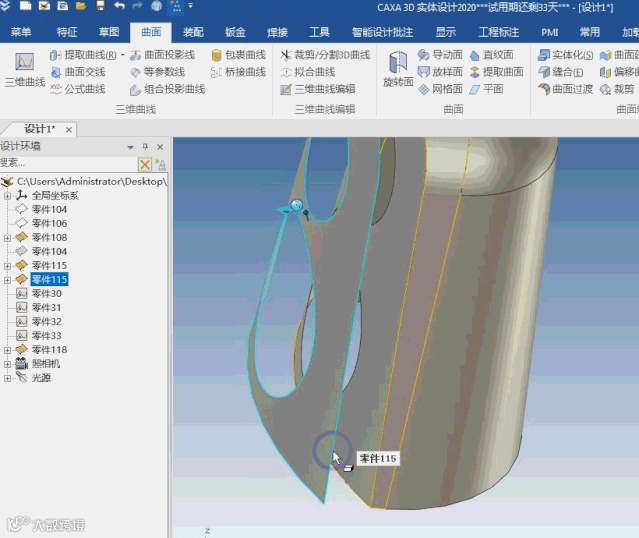Select the 裁剪 surface tool
This screenshot has height=538, width=639.
[617, 89]
